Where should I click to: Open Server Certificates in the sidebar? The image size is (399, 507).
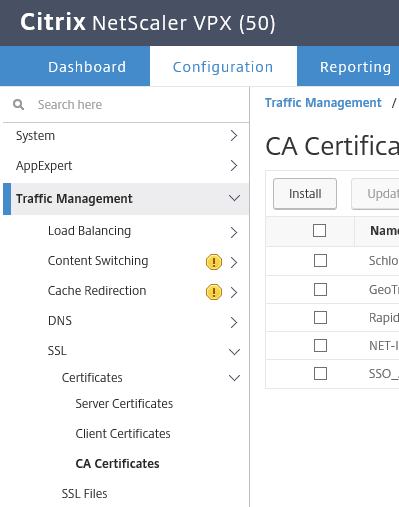point(124,404)
